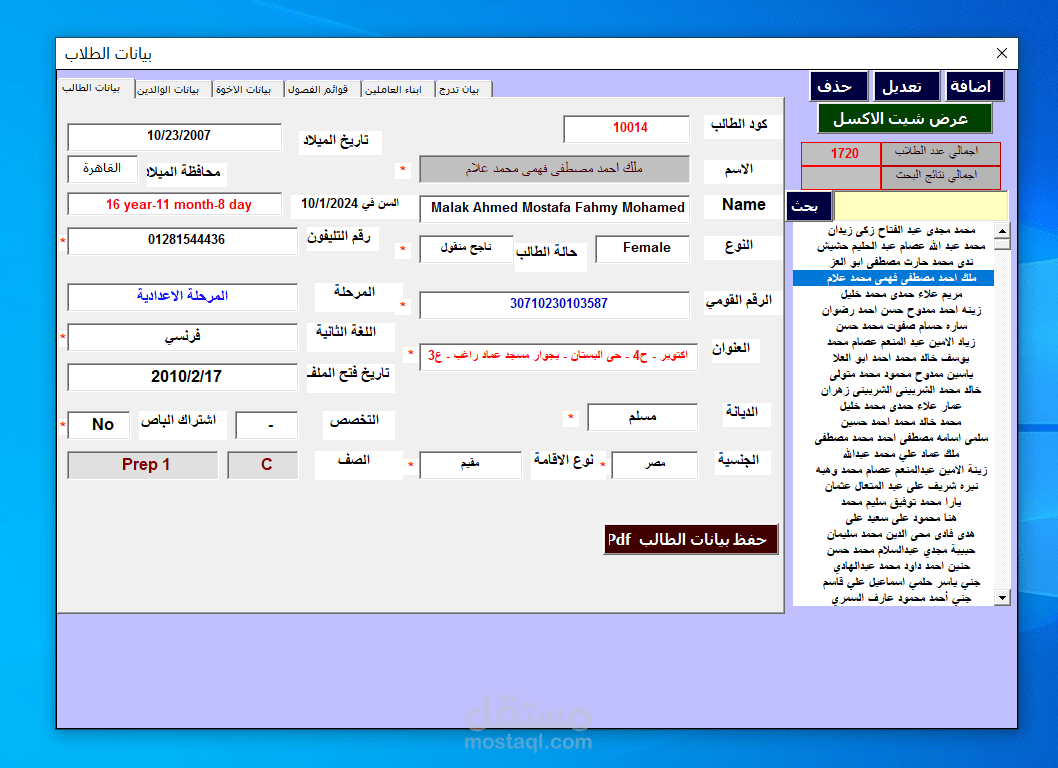Click the religion field مسلم

click(x=642, y=417)
